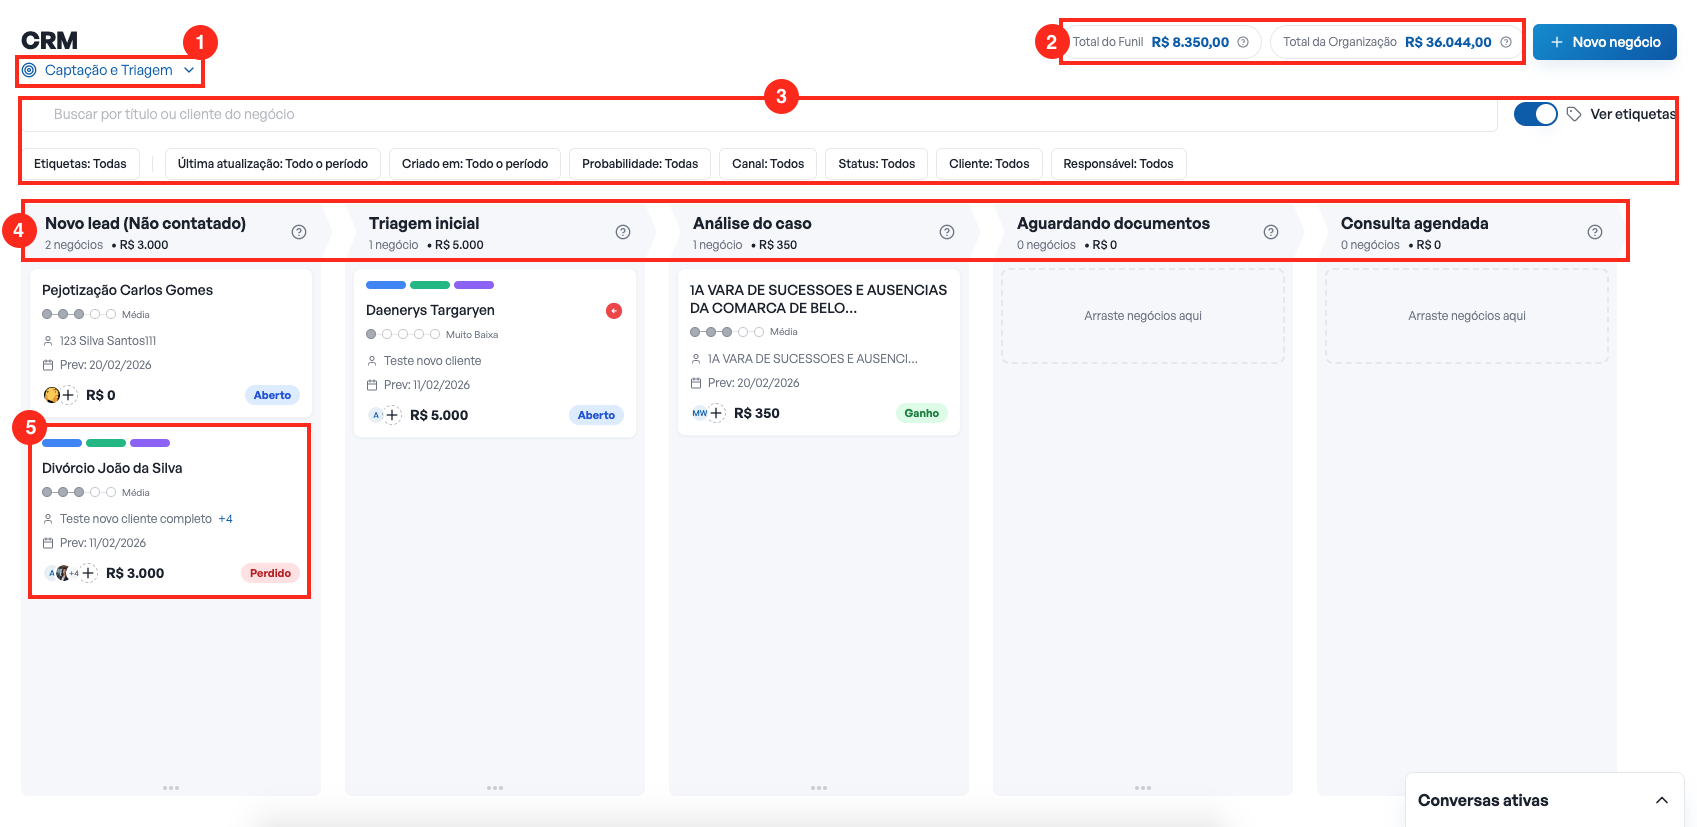1697x827 pixels.
Task: Open the Última atualização filter
Action: [273, 164]
